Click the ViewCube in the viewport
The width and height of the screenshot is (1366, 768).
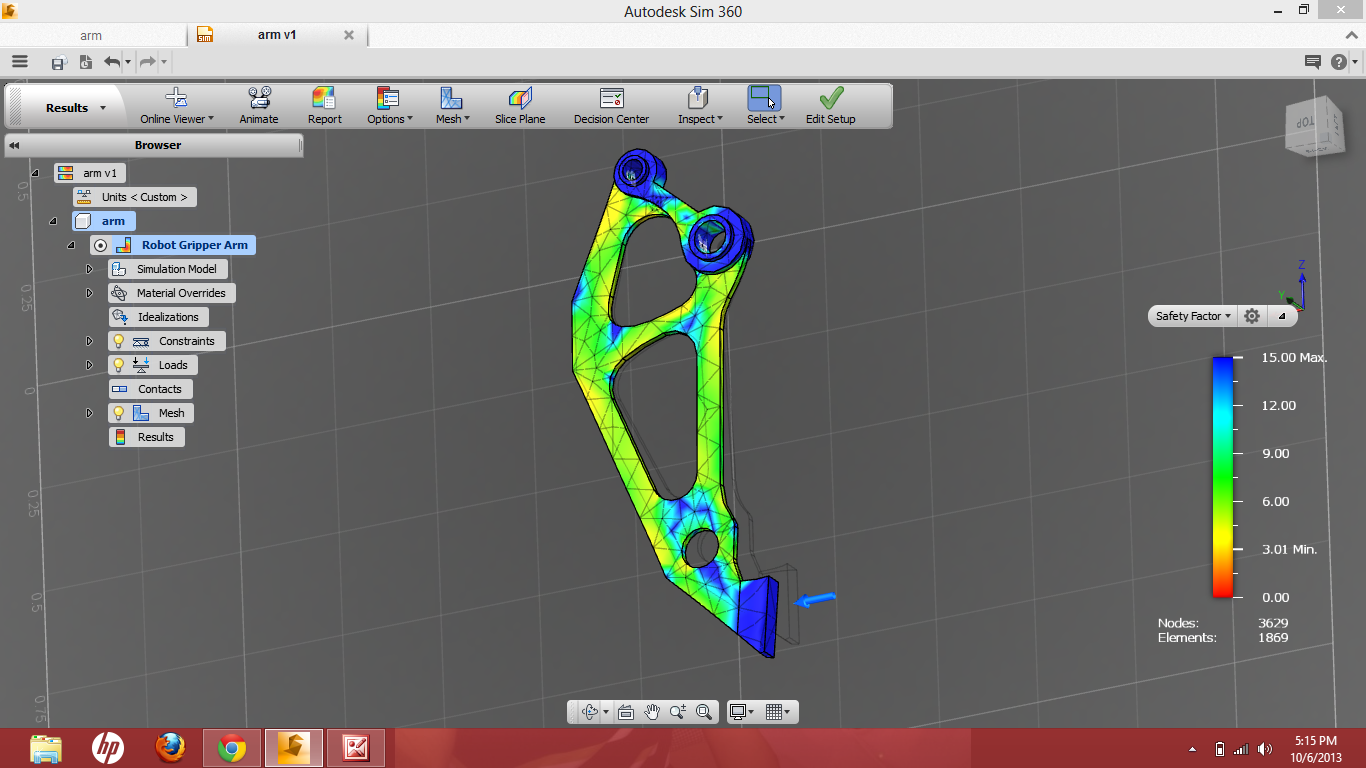point(1314,125)
